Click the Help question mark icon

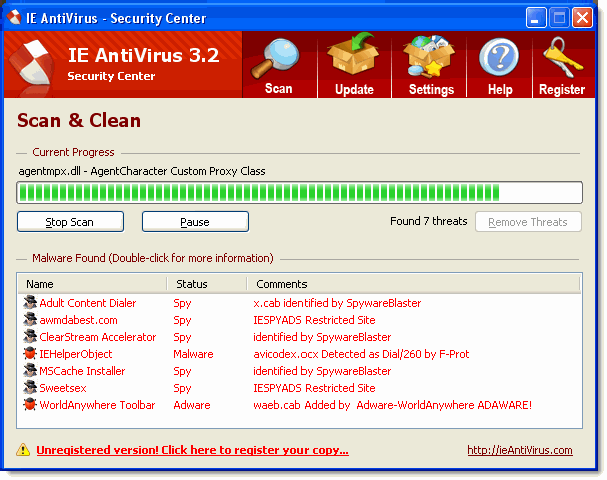(x=499, y=57)
